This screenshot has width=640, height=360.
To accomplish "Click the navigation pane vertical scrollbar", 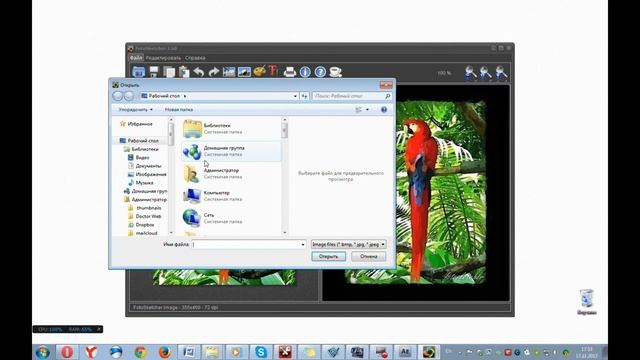I will [x=171, y=176].
